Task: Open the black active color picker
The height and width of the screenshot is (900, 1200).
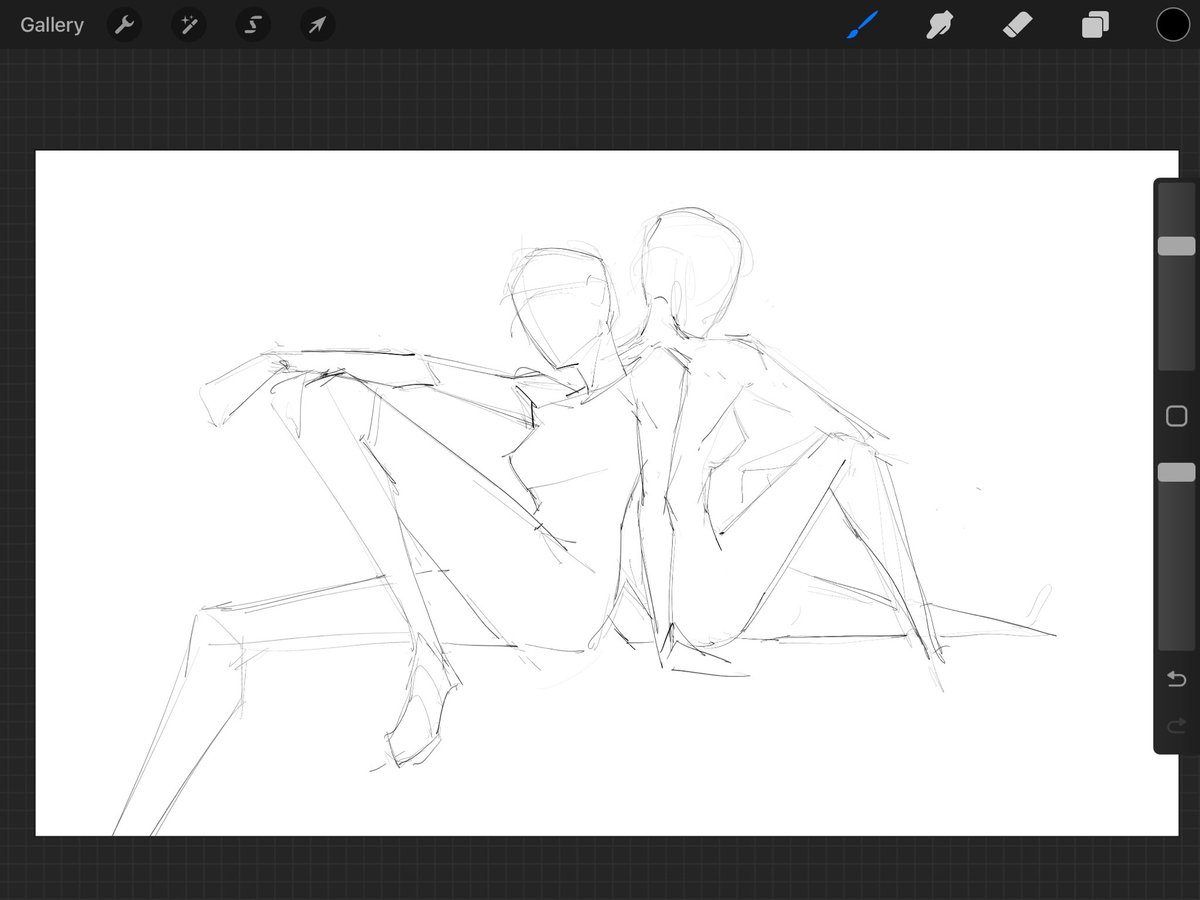Action: point(1173,25)
